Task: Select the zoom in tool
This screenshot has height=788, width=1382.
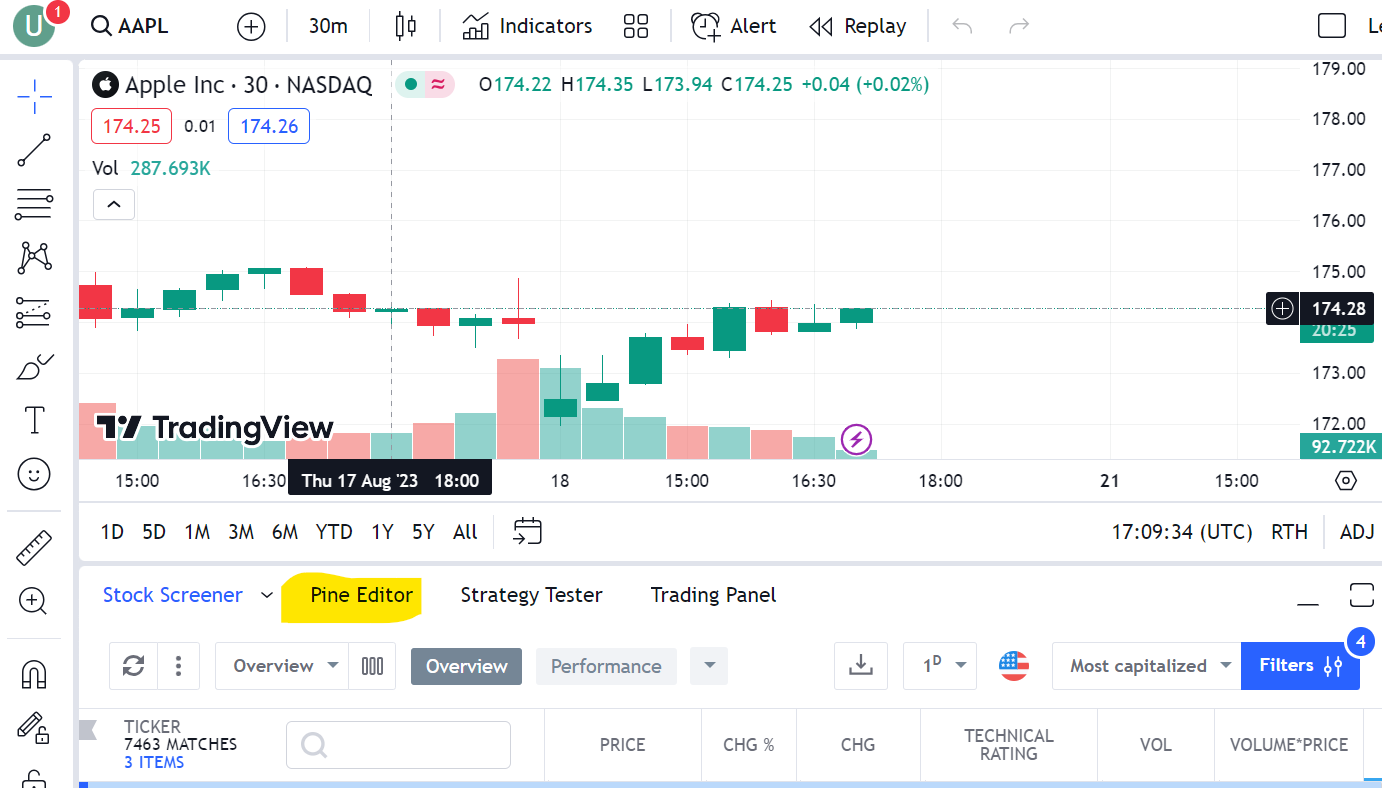Action: click(x=35, y=601)
